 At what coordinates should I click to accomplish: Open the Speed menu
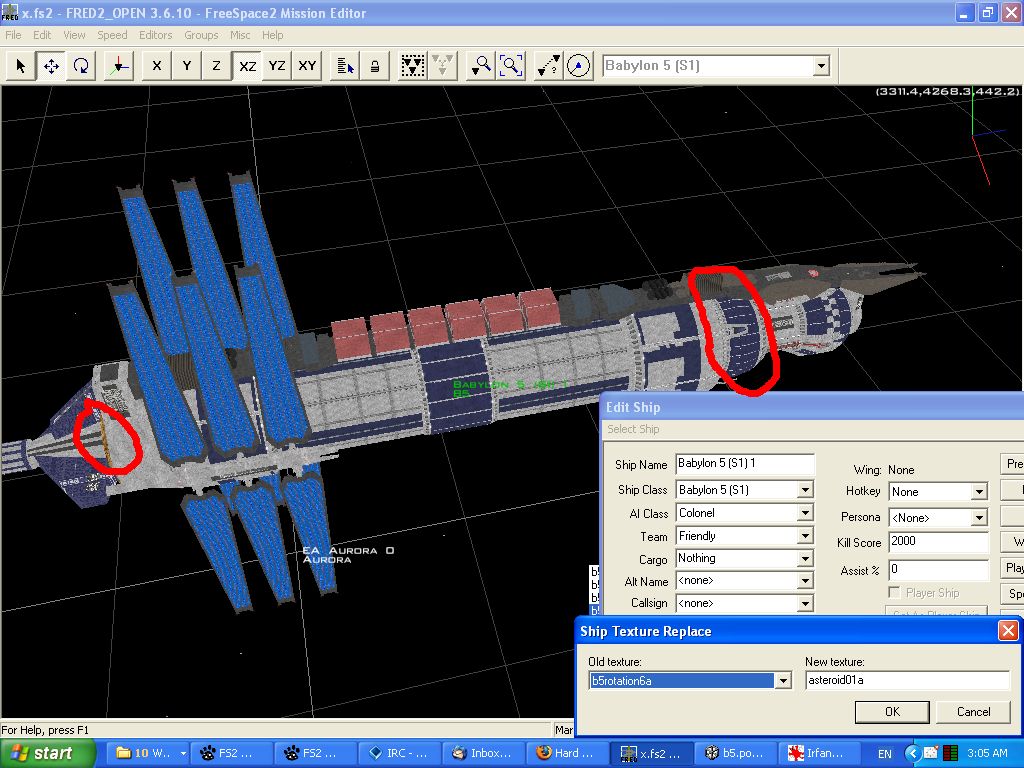pos(112,35)
